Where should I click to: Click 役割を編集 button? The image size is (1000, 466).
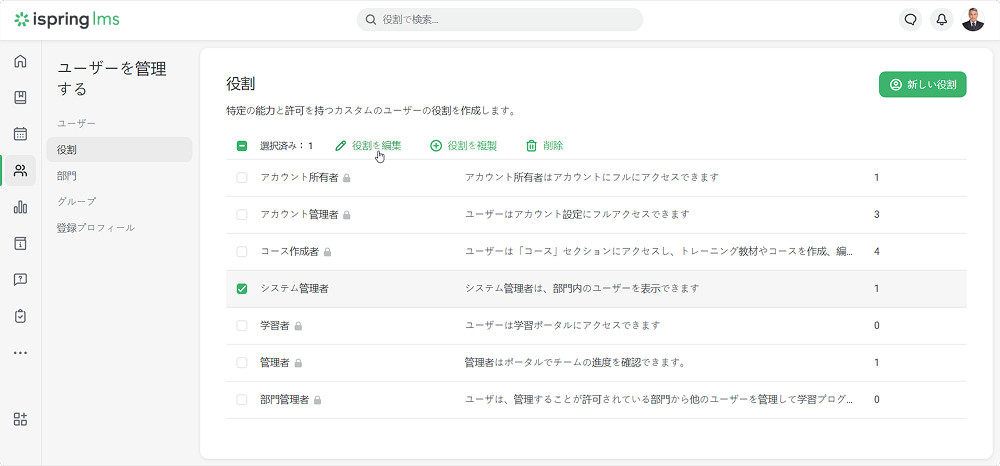tap(368, 146)
